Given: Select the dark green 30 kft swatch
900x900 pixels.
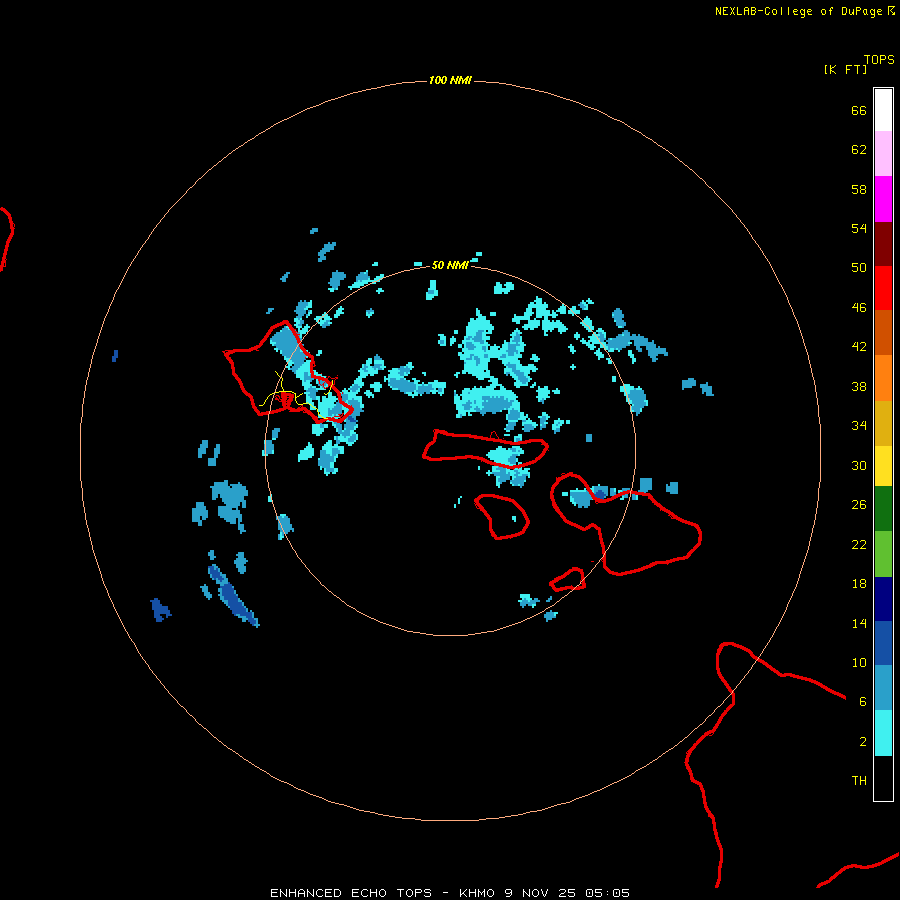Looking at the screenshot, I should [883, 509].
